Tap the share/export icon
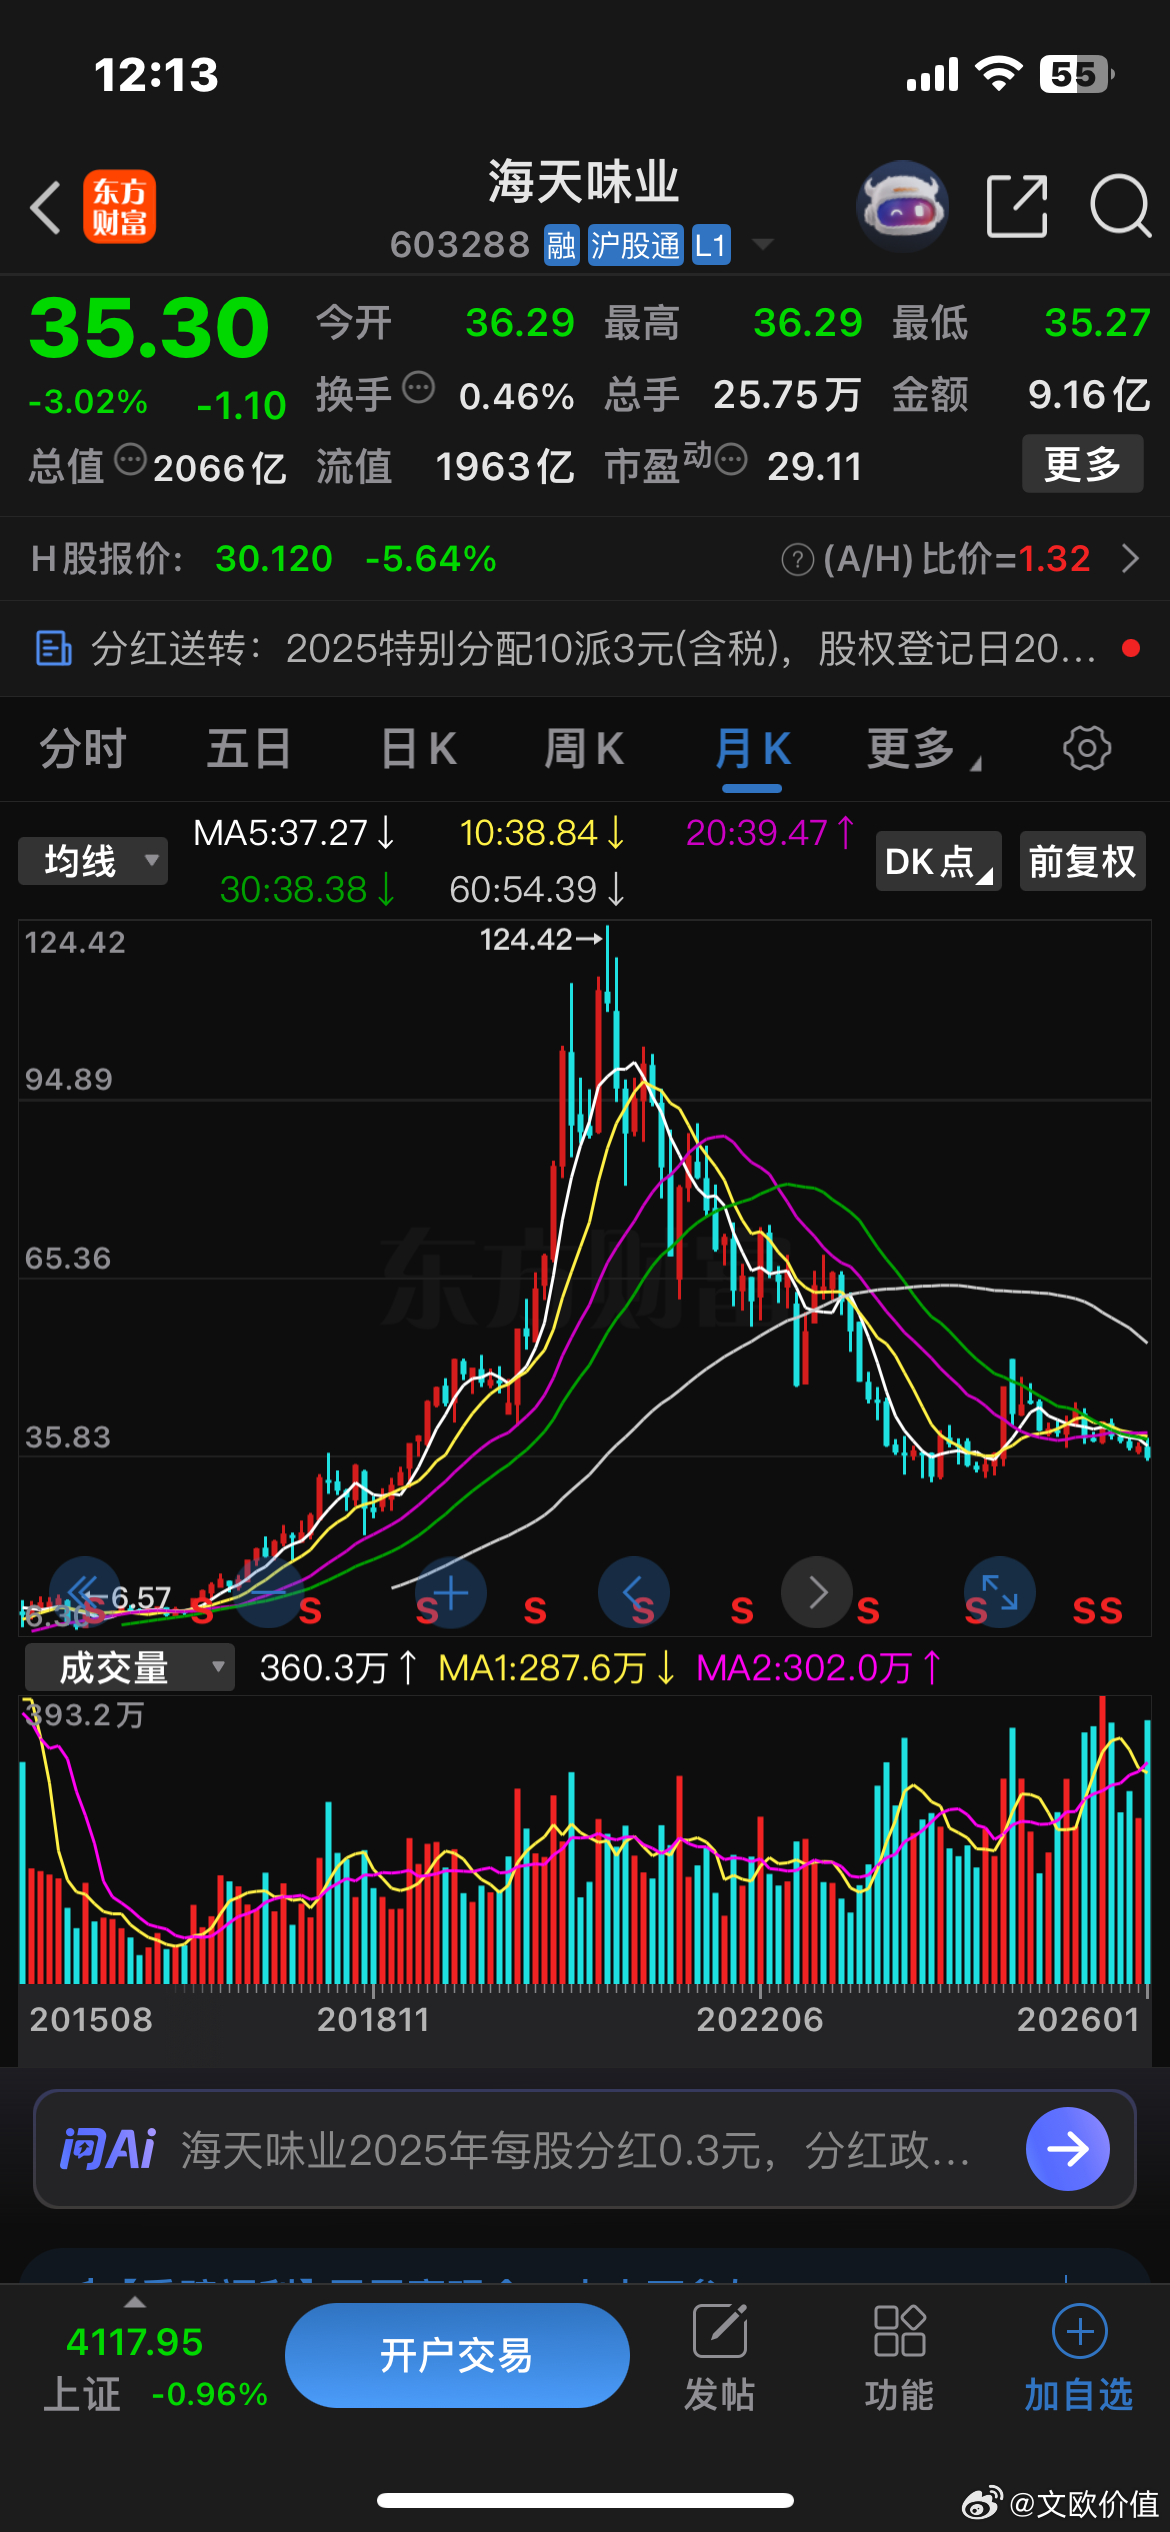This screenshot has height=2532, width=1170. pyautogui.click(x=1017, y=206)
